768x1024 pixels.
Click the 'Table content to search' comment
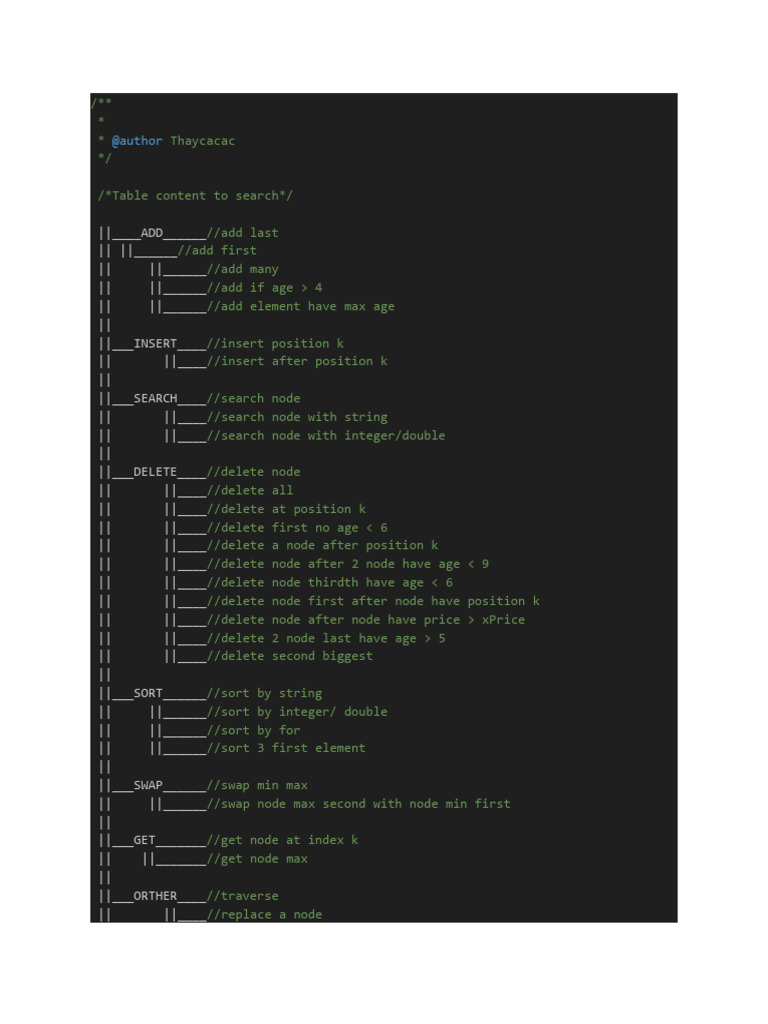pyautogui.click(x=195, y=196)
